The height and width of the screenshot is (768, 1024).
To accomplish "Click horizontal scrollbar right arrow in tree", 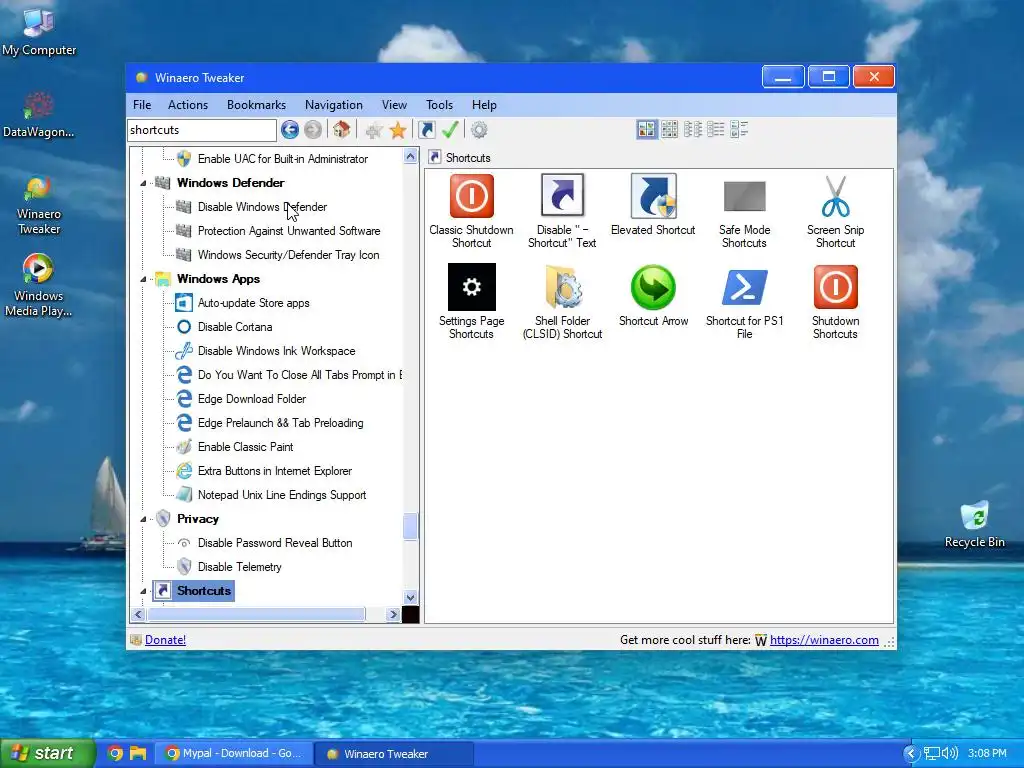I will coord(392,615).
